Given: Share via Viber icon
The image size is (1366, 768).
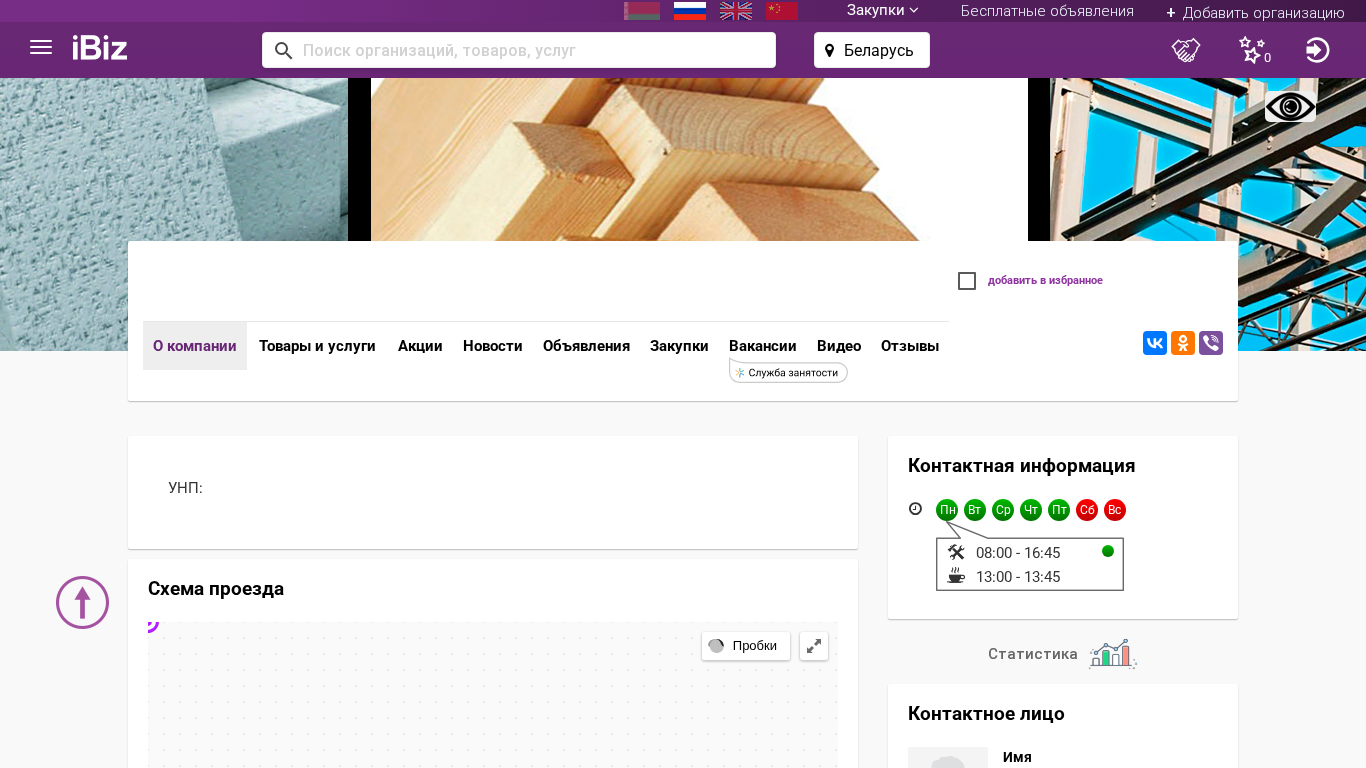Looking at the screenshot, I should pyautogui.click(x=1211, y=343).
